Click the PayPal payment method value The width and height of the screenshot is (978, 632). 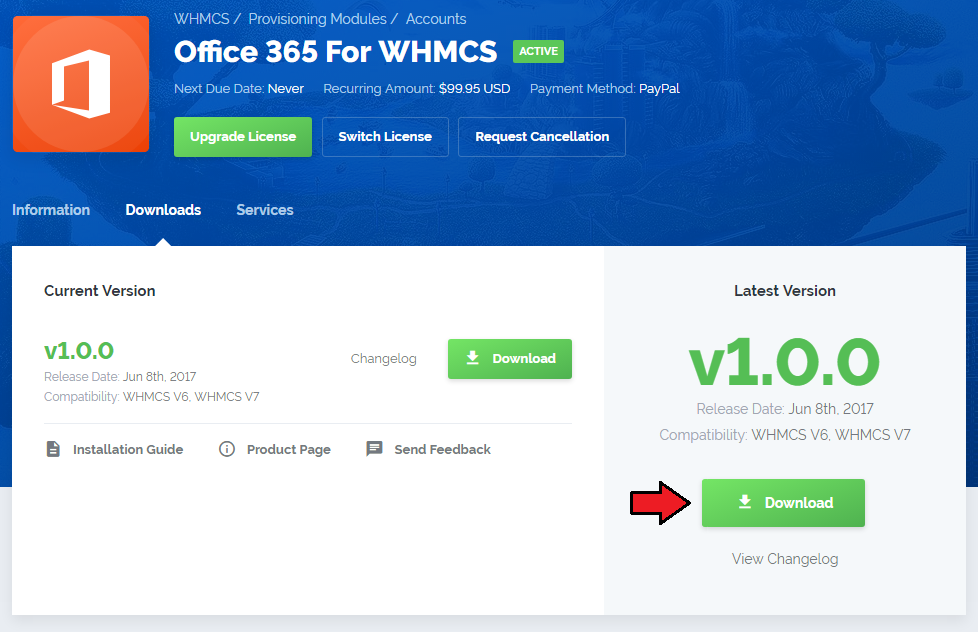[659, 89]
